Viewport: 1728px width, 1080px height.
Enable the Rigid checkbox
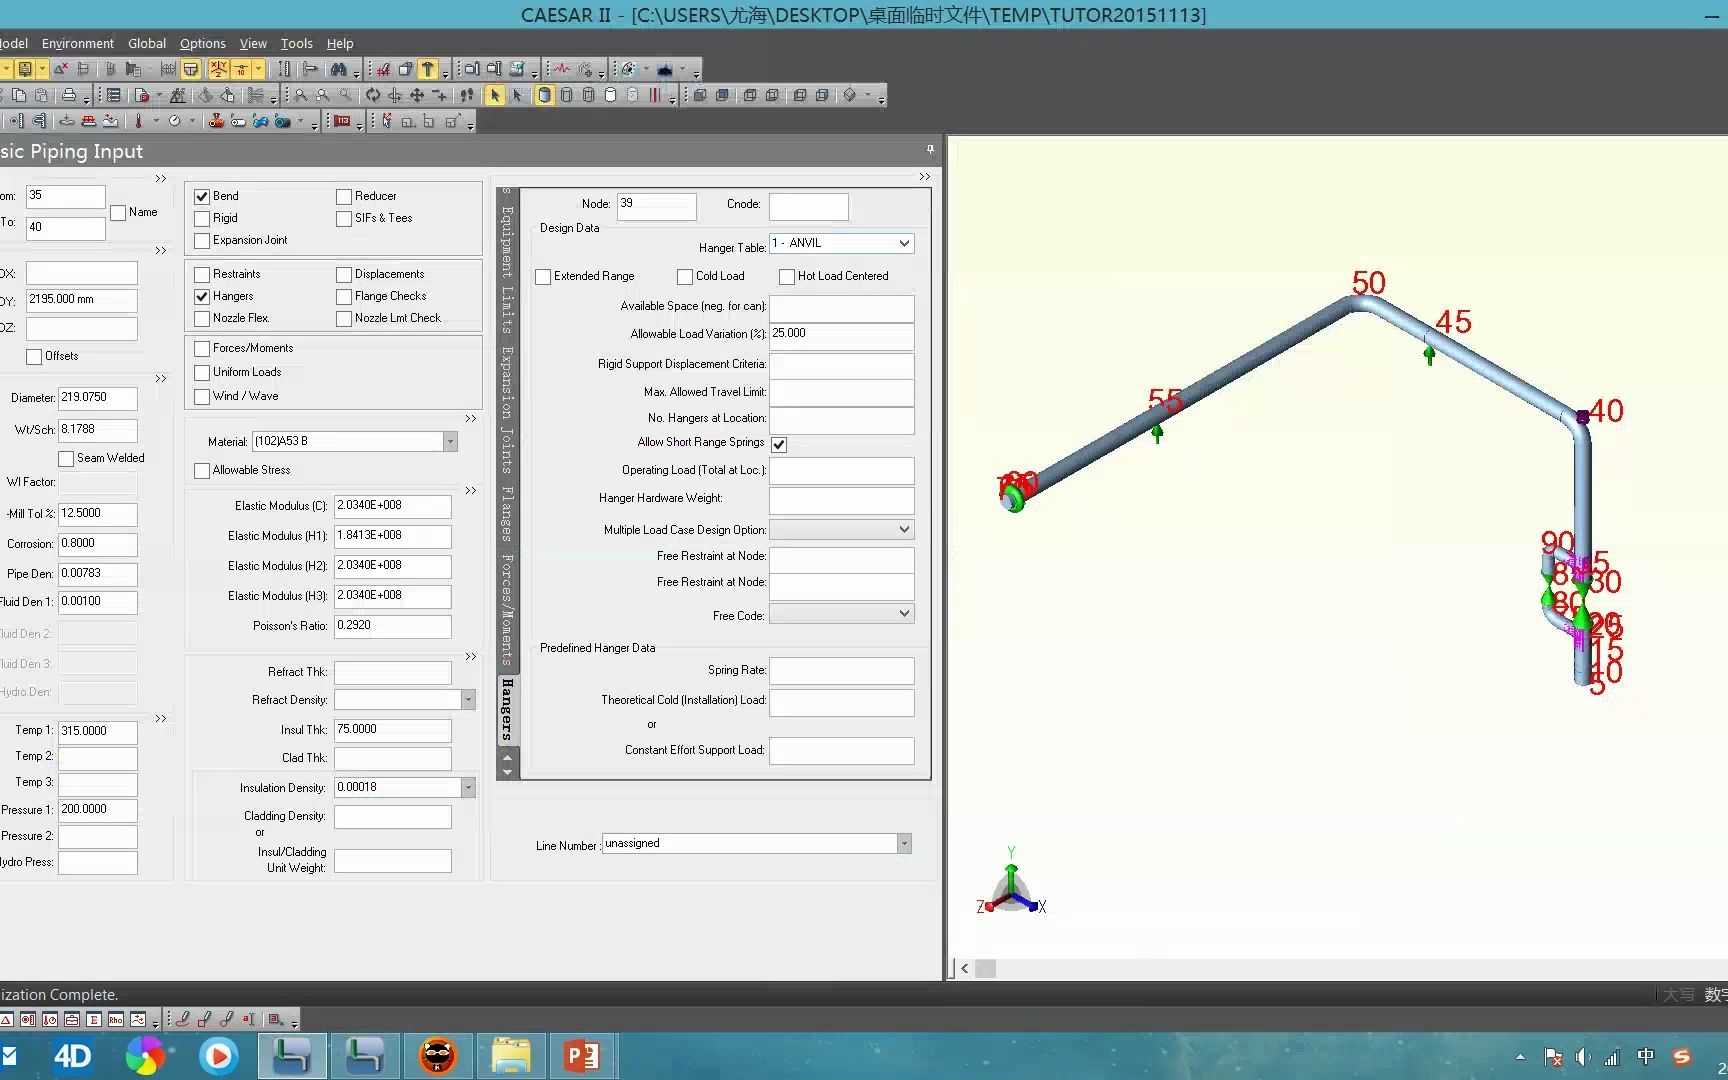coord(202,218)
